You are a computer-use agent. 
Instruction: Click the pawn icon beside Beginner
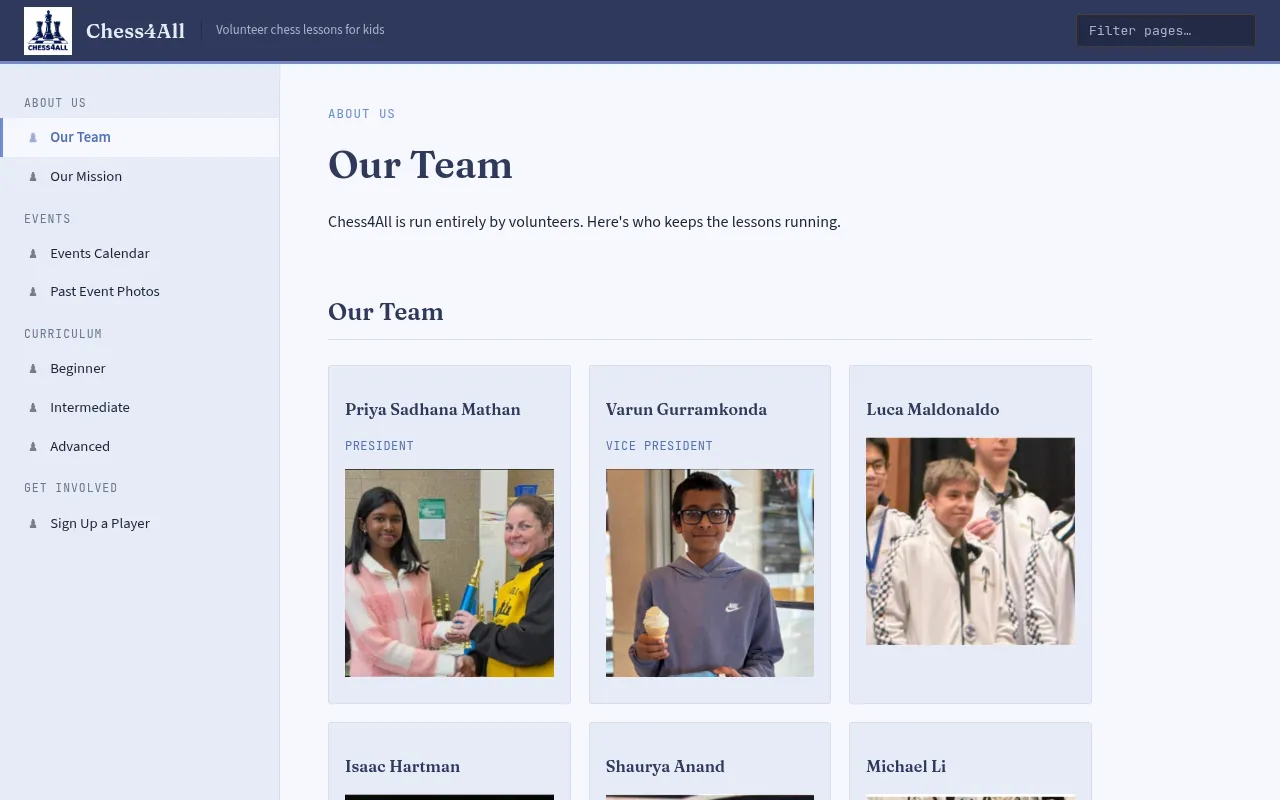33,369
